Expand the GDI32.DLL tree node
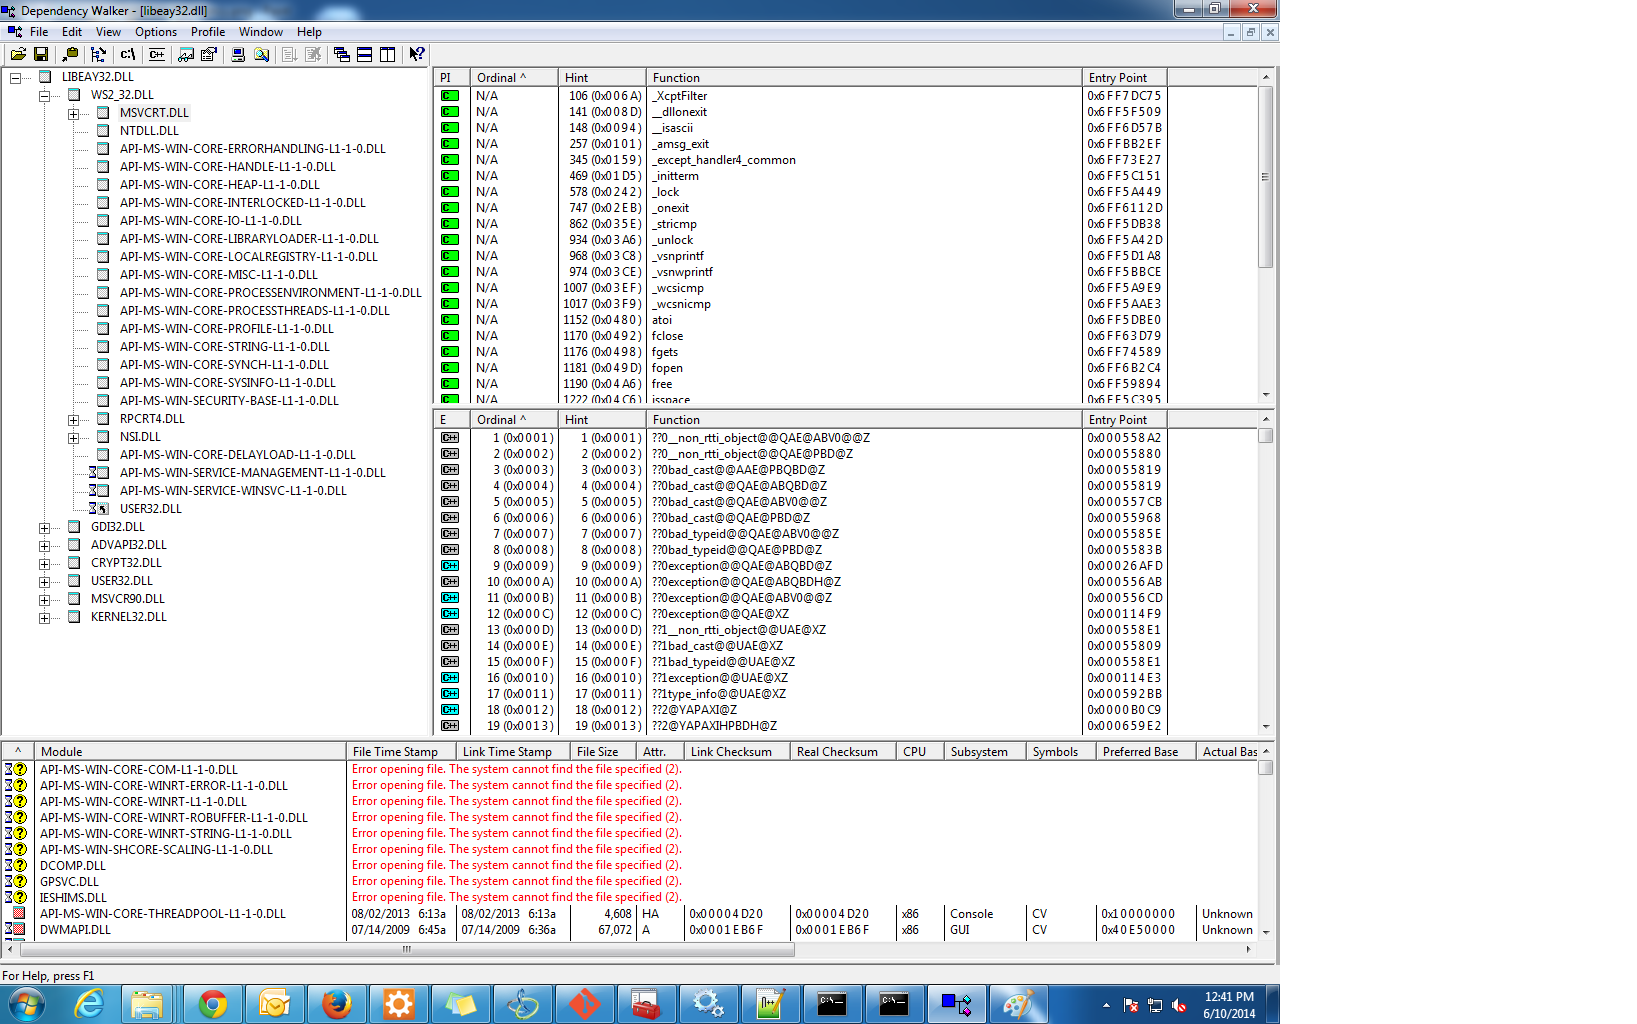Viewport: 1637px width, 1024px height. pos(44,527)
